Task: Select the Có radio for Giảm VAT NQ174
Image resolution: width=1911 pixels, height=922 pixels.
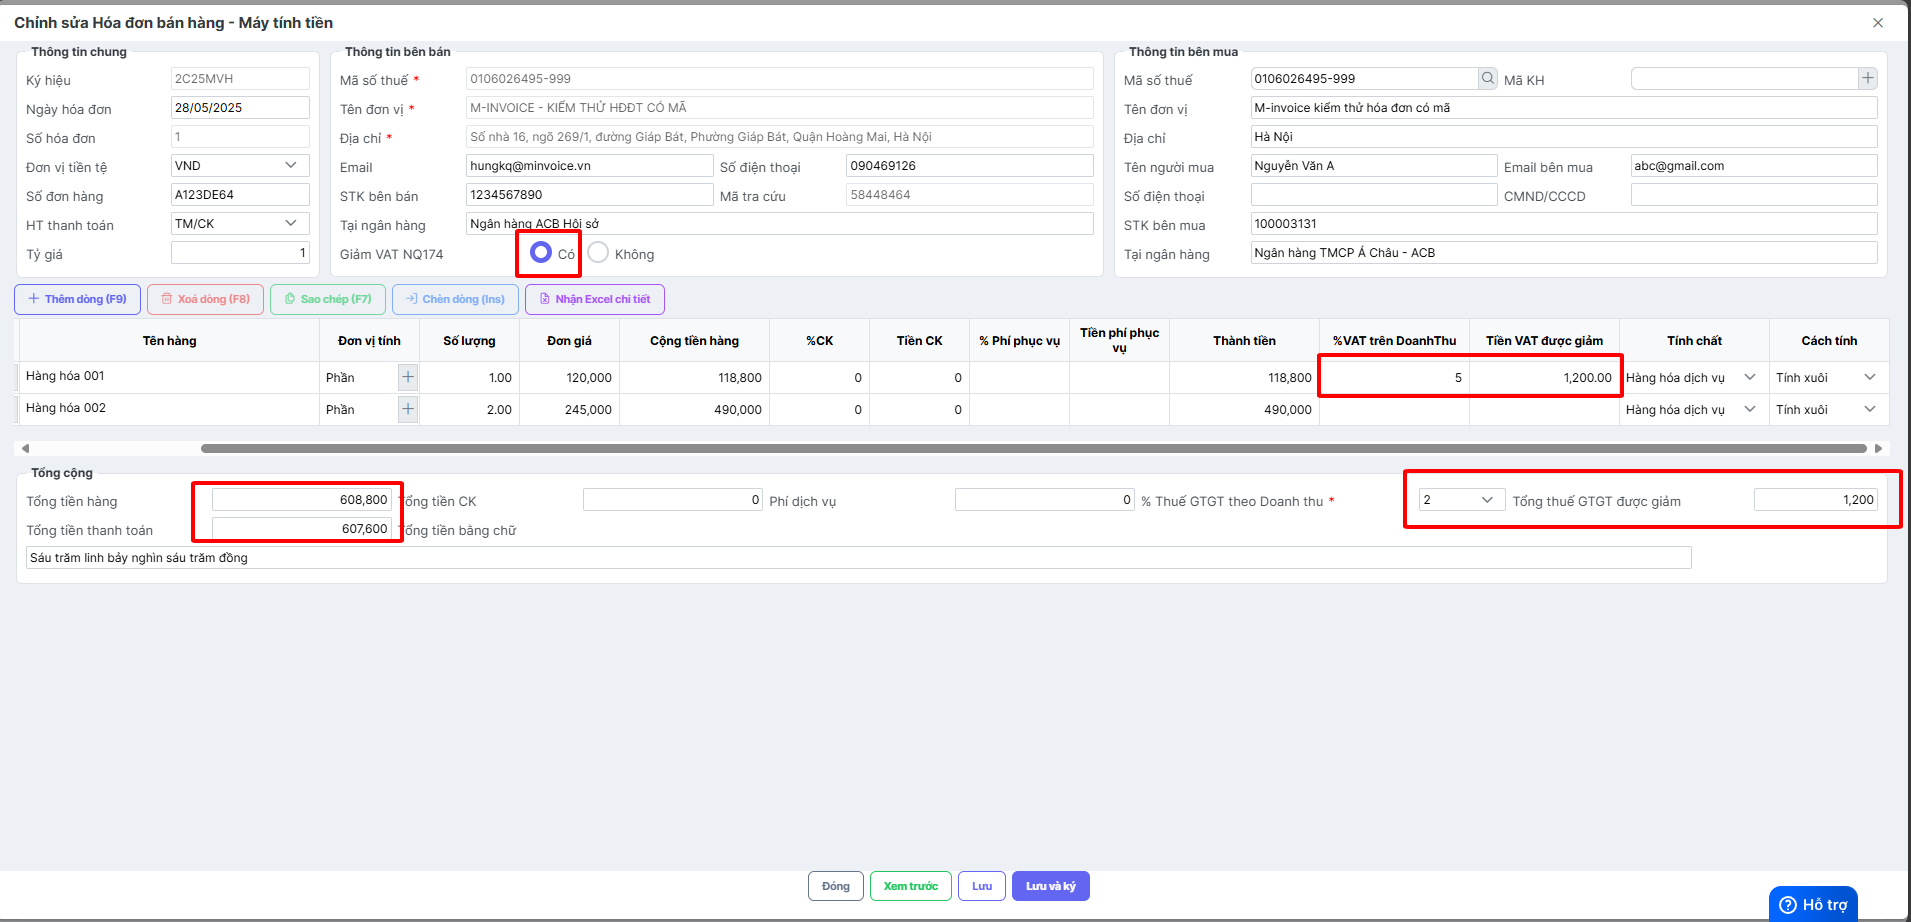Action: click(541, 252)
